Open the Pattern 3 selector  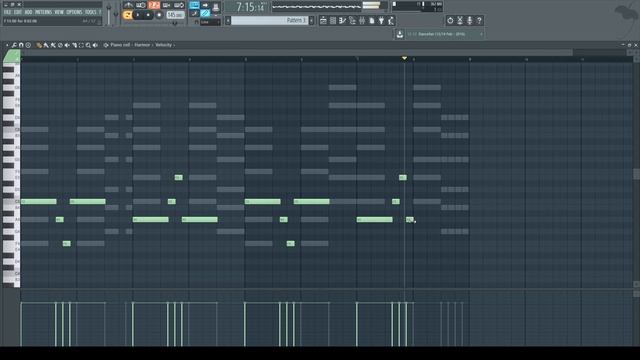[269, 20]
